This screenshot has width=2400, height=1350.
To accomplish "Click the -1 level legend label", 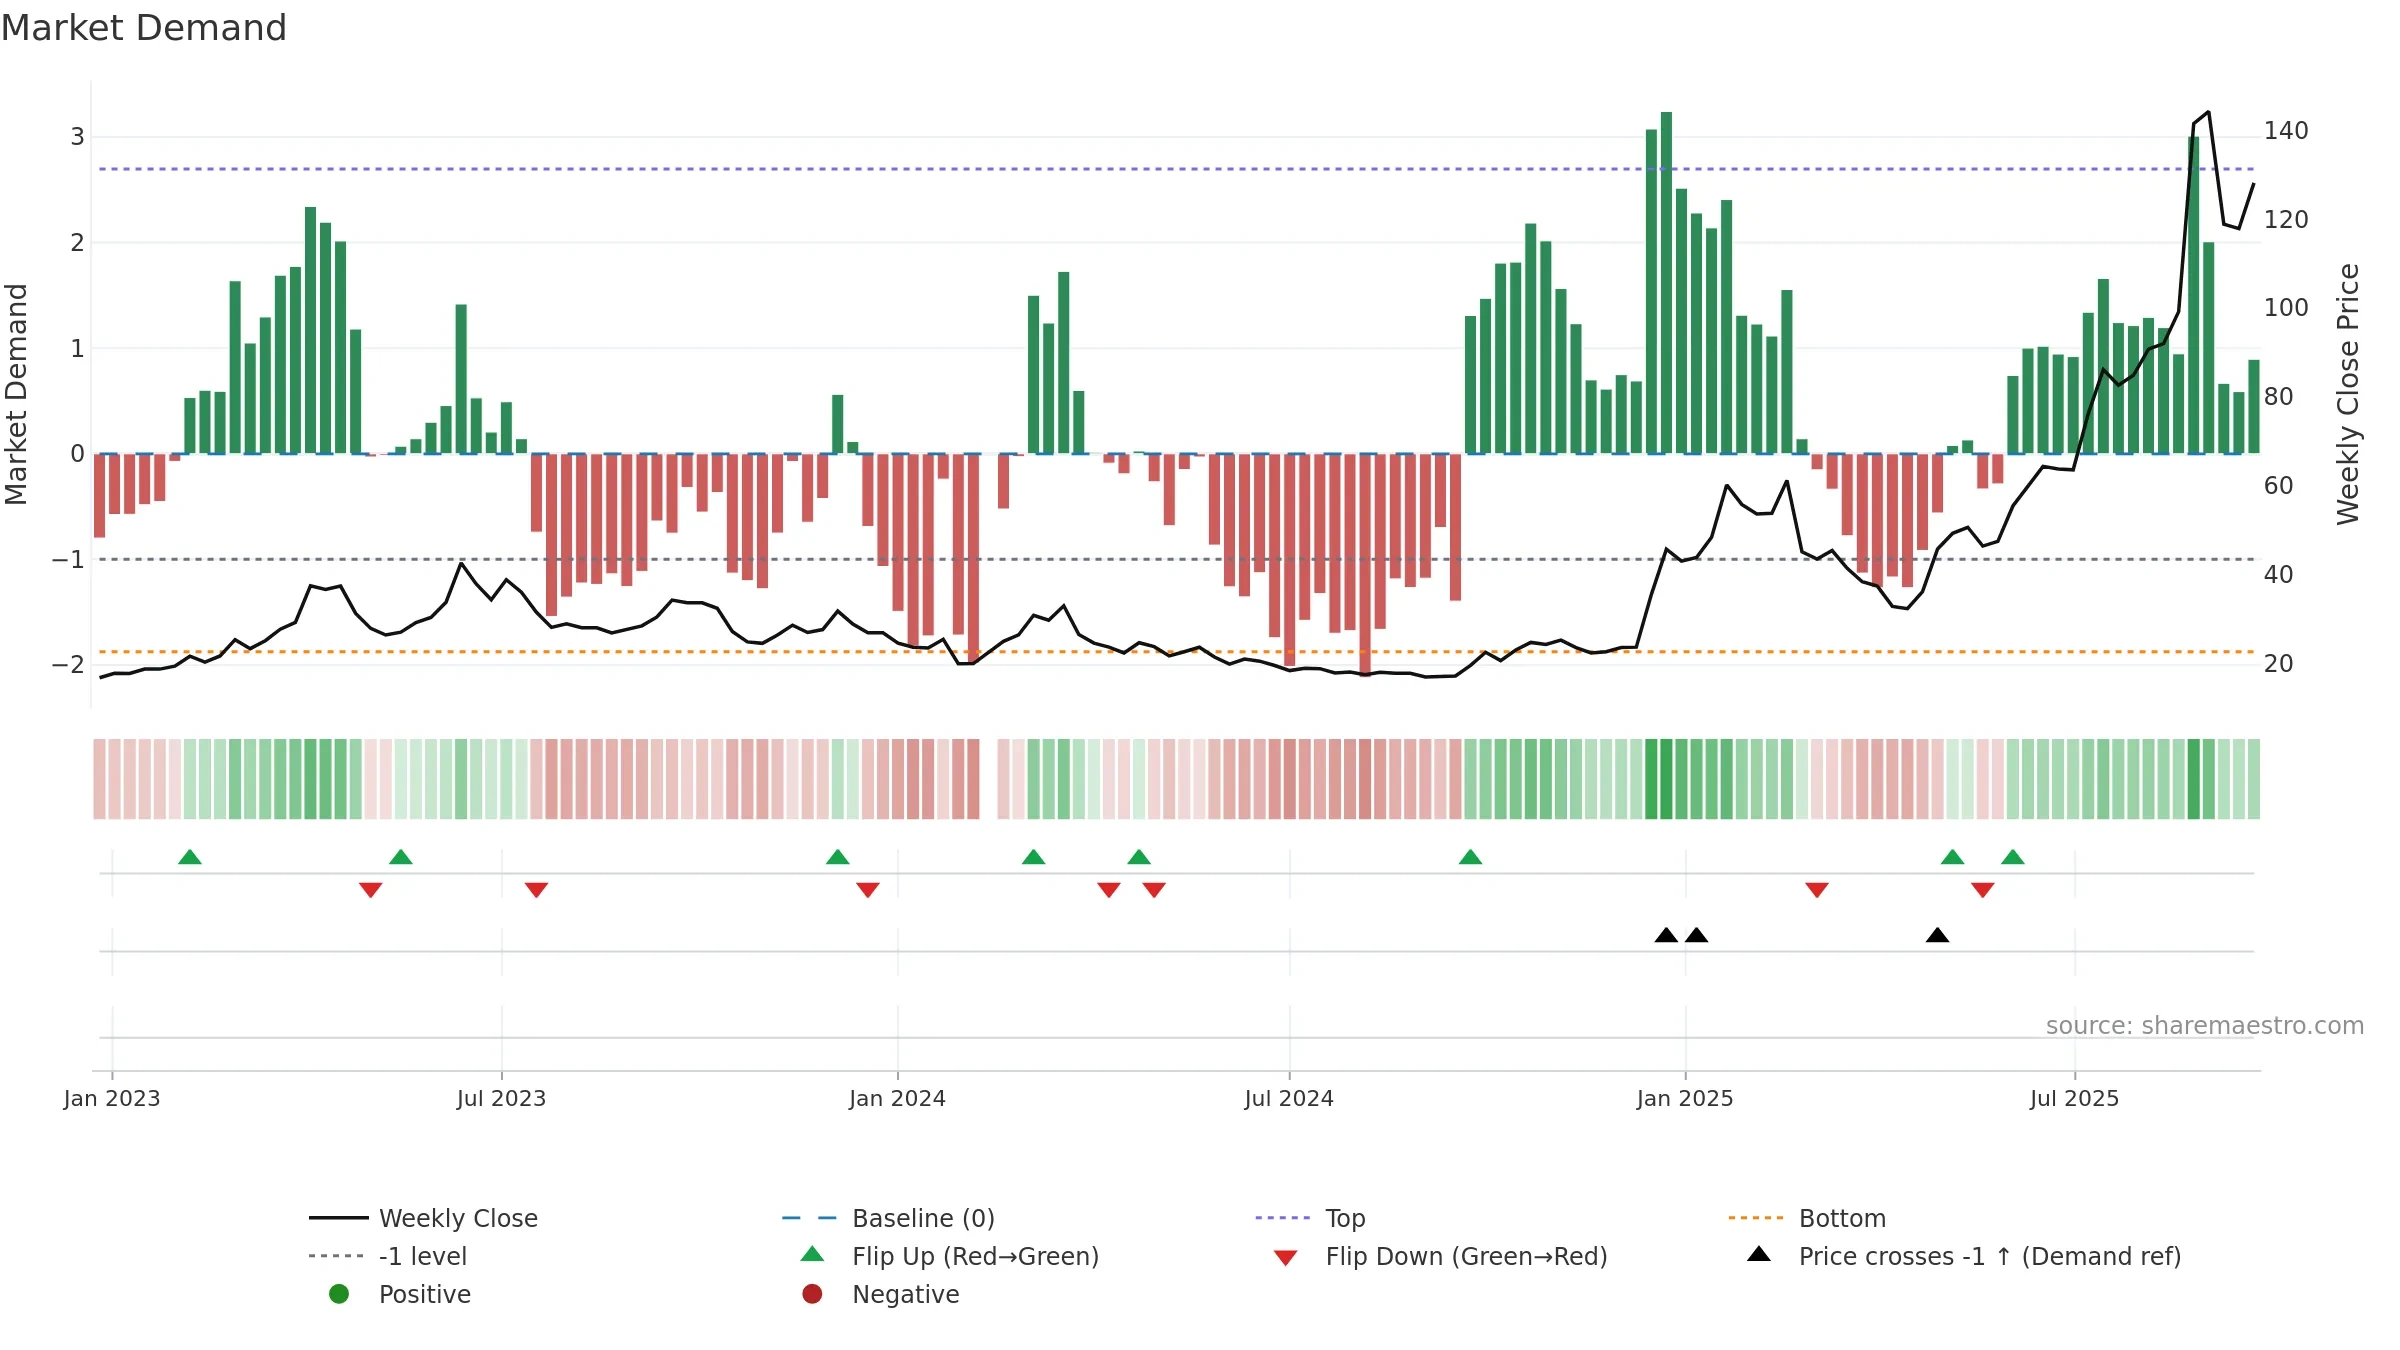I will click(x=423, y=1256).
